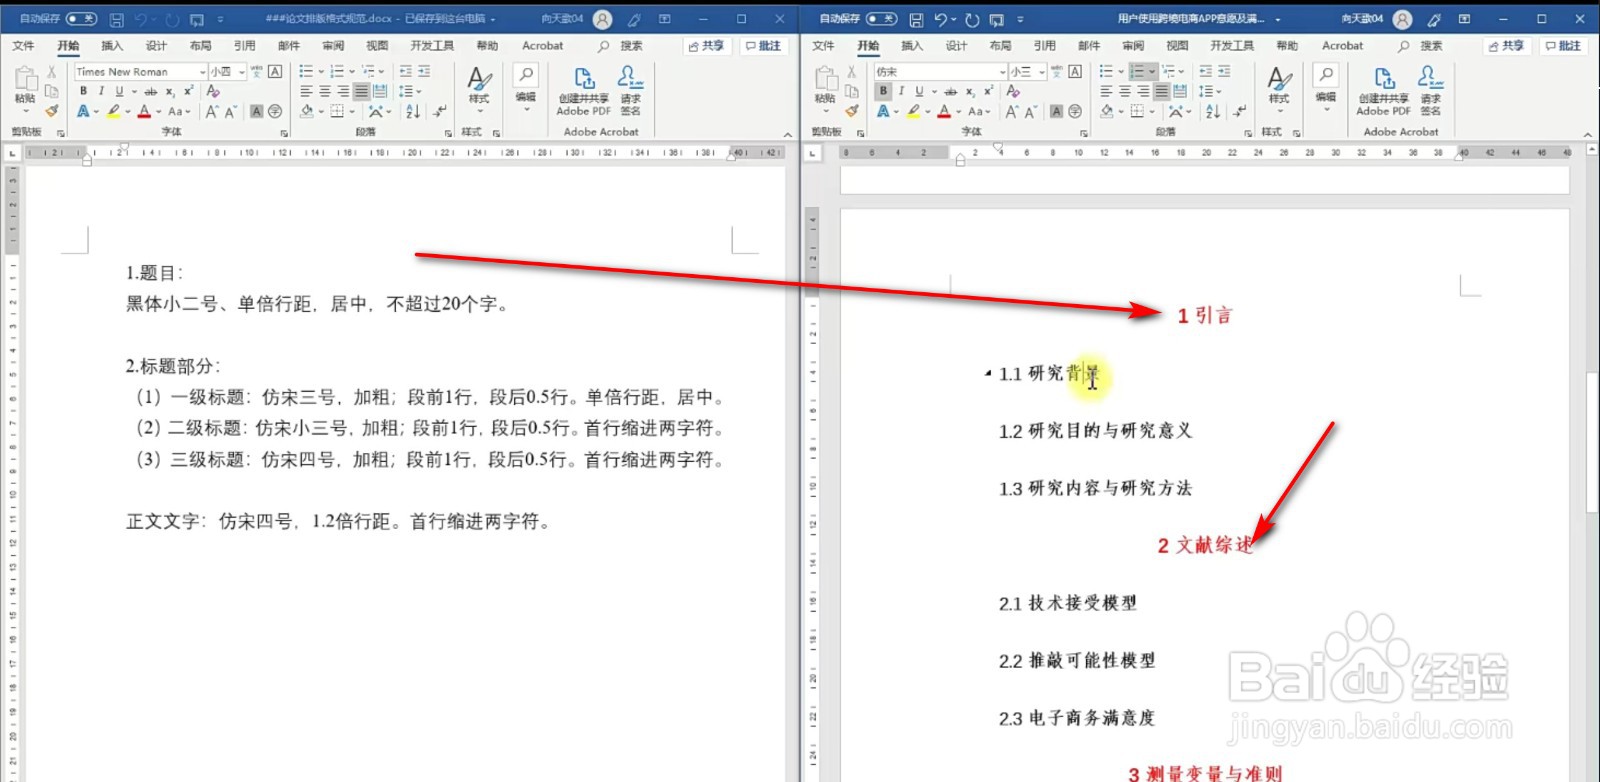Toggle Bold in the right window ribbon
Image resolution: width=1600 pixels, height=782 pixels.
pyautogui.click(x=883, y=91)
